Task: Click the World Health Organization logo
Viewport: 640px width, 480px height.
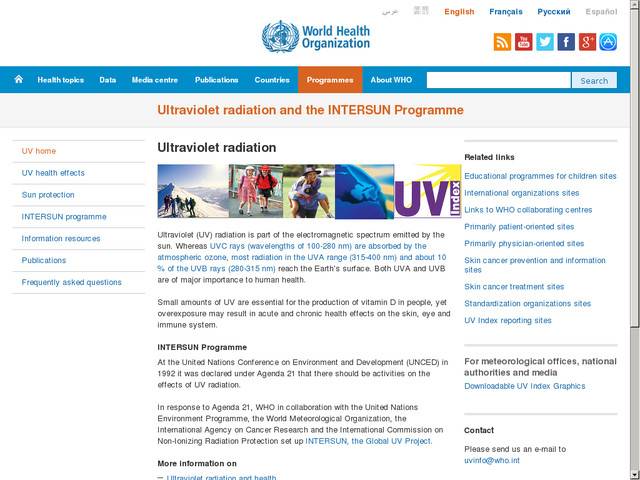Action: coord(316,37)
